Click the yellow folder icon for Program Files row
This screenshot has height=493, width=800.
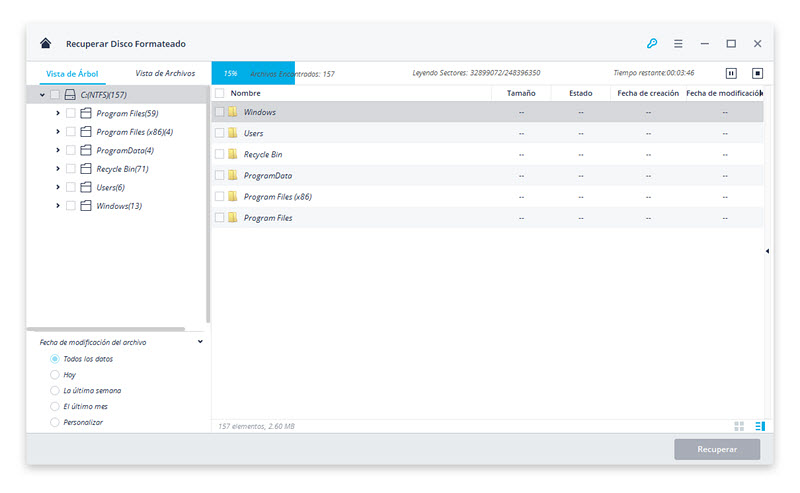pos(233,217)
